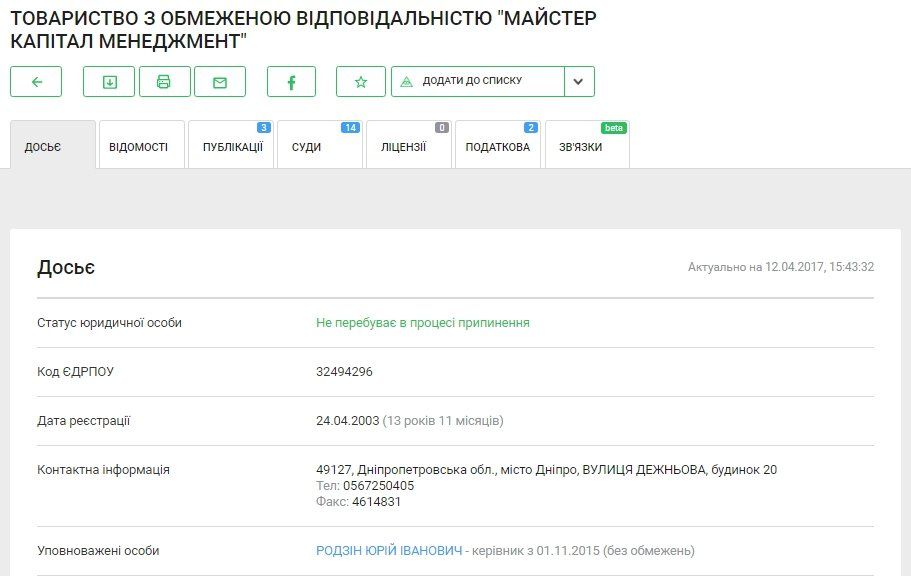Download the company report via download icon
This screenshot has width=911, height=576.
pyautogui.click(x=109, y=81)
